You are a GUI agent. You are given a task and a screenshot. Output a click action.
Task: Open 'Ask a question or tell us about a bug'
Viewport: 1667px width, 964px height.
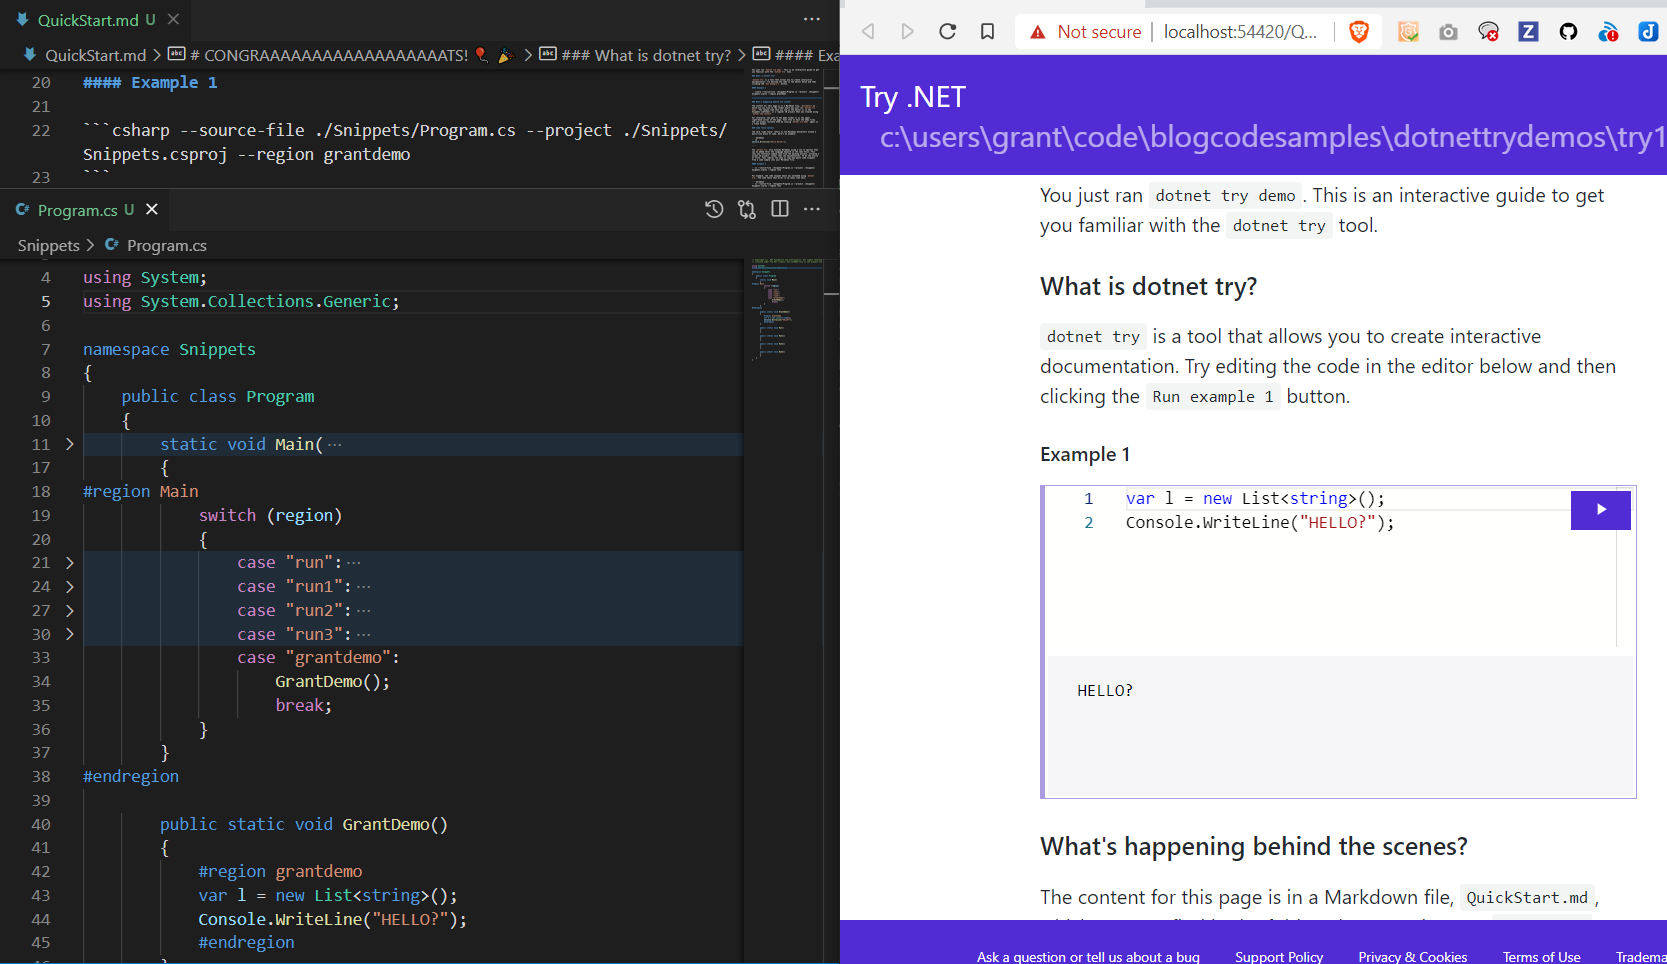(1088, 957)
